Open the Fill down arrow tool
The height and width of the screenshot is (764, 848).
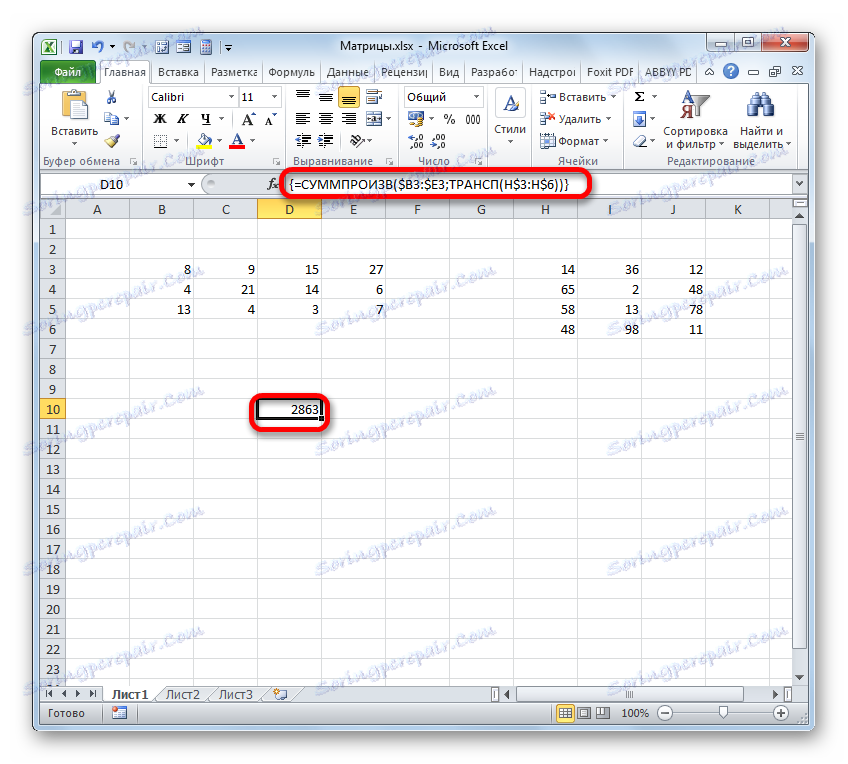[639, 119]
